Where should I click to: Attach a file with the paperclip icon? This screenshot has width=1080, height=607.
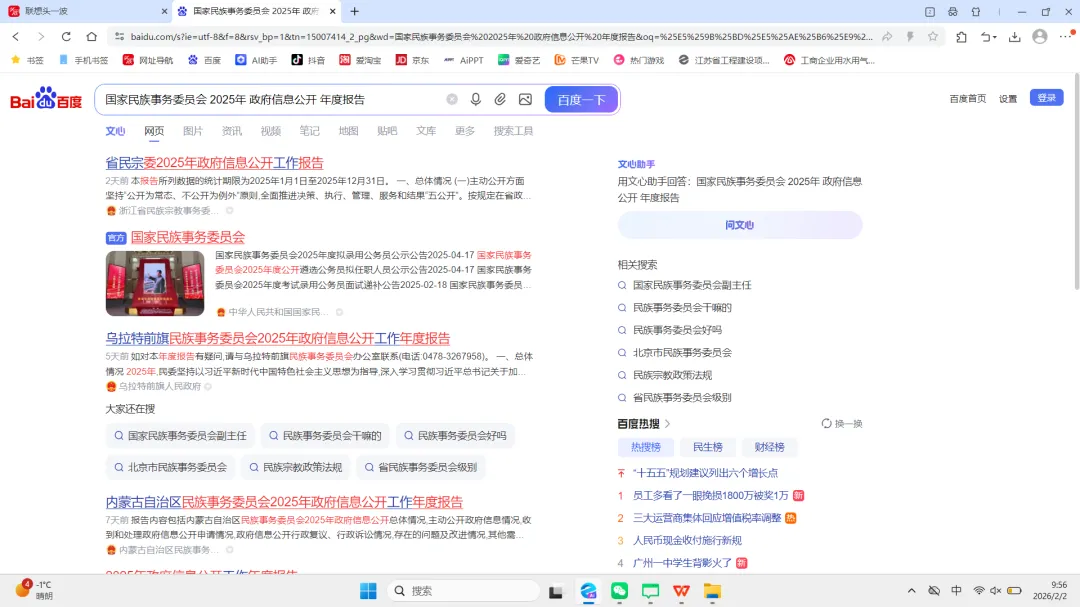[x=500, y=99]
